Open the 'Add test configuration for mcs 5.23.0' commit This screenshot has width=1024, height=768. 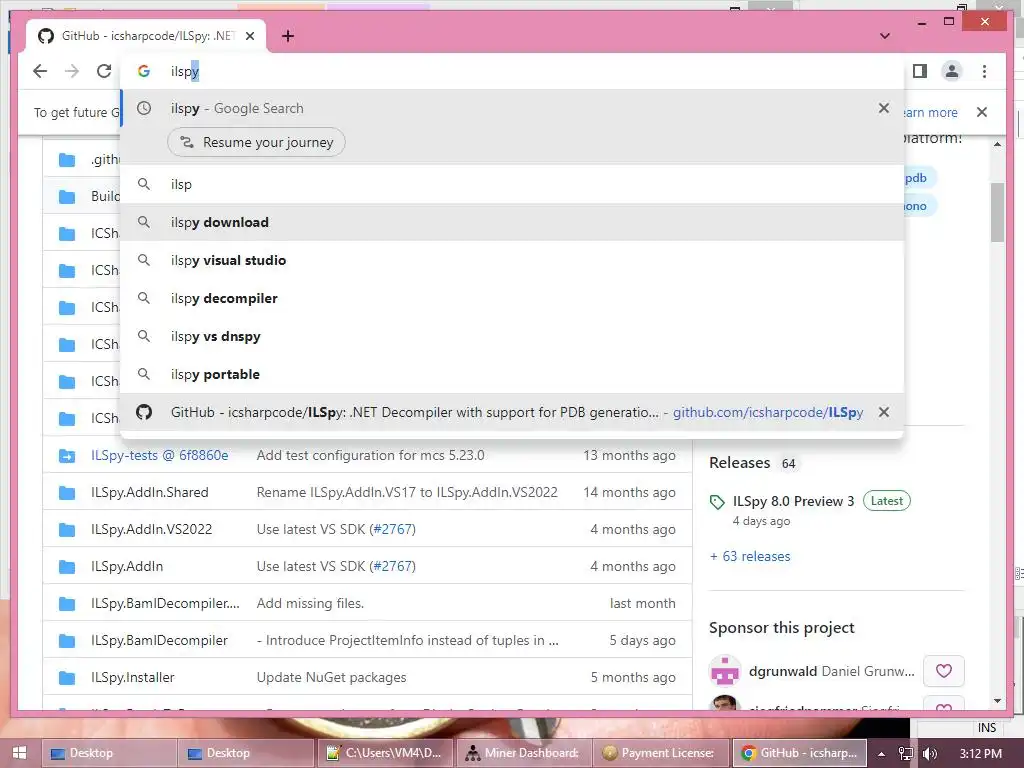pyautogui.click(x=370, y=455)
